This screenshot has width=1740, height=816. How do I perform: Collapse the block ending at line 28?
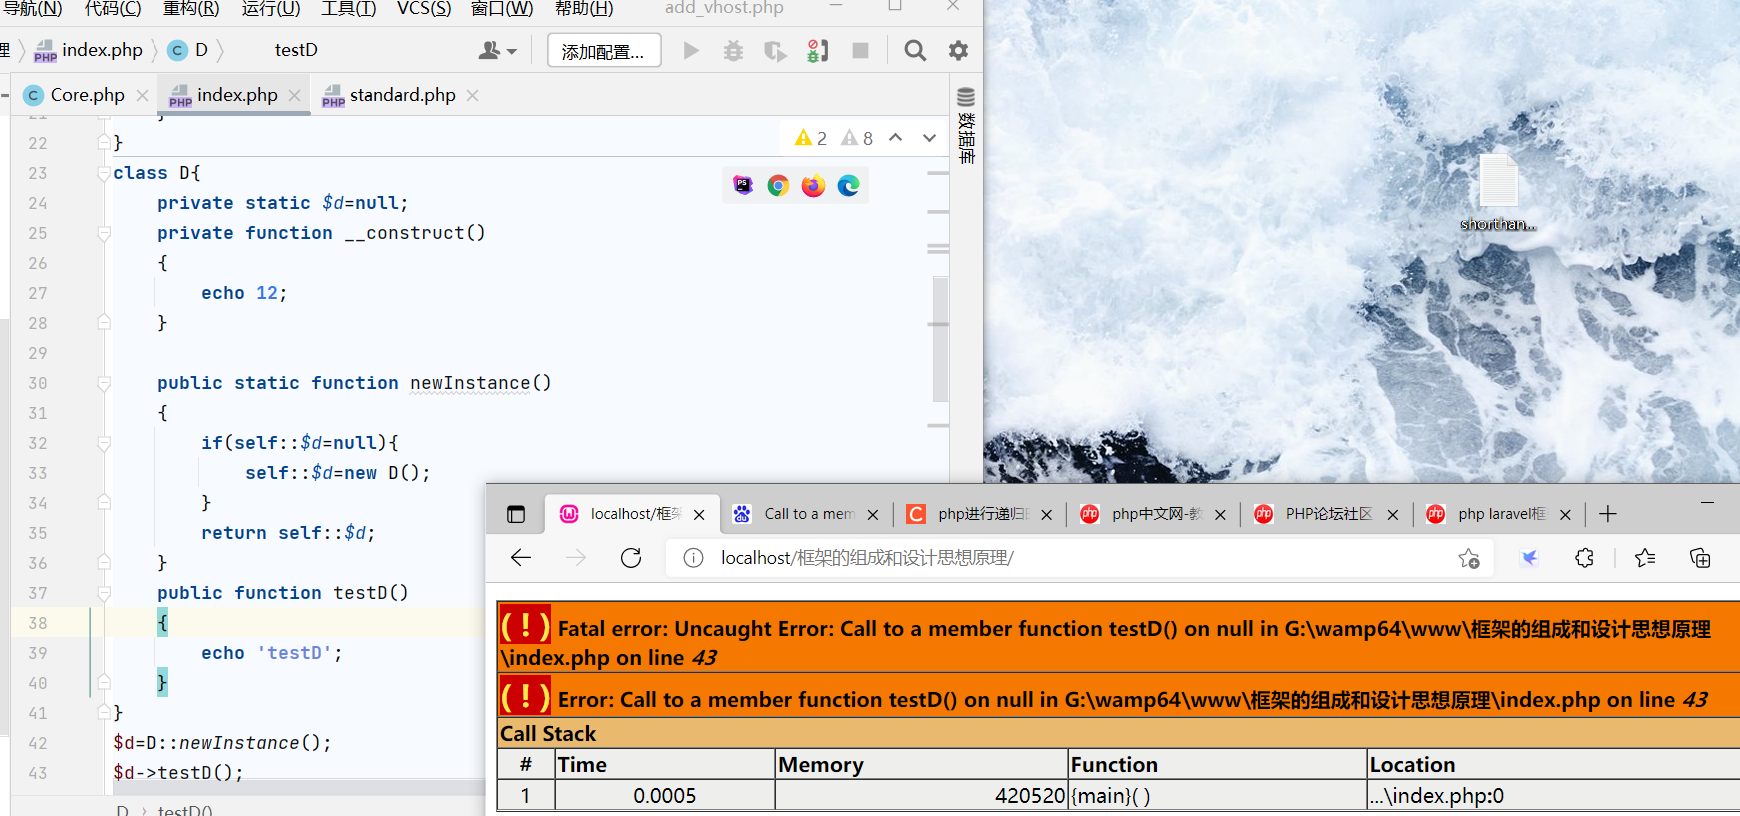tap(104, 322)
